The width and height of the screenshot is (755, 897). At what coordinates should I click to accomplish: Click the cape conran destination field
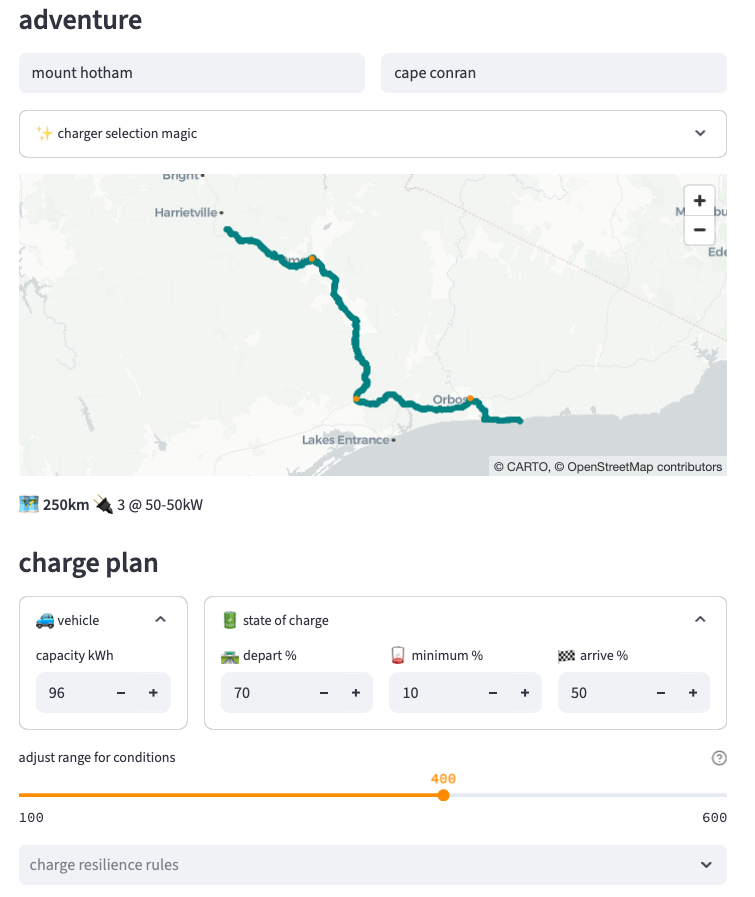pyautogui.click(x=553, y=73)
